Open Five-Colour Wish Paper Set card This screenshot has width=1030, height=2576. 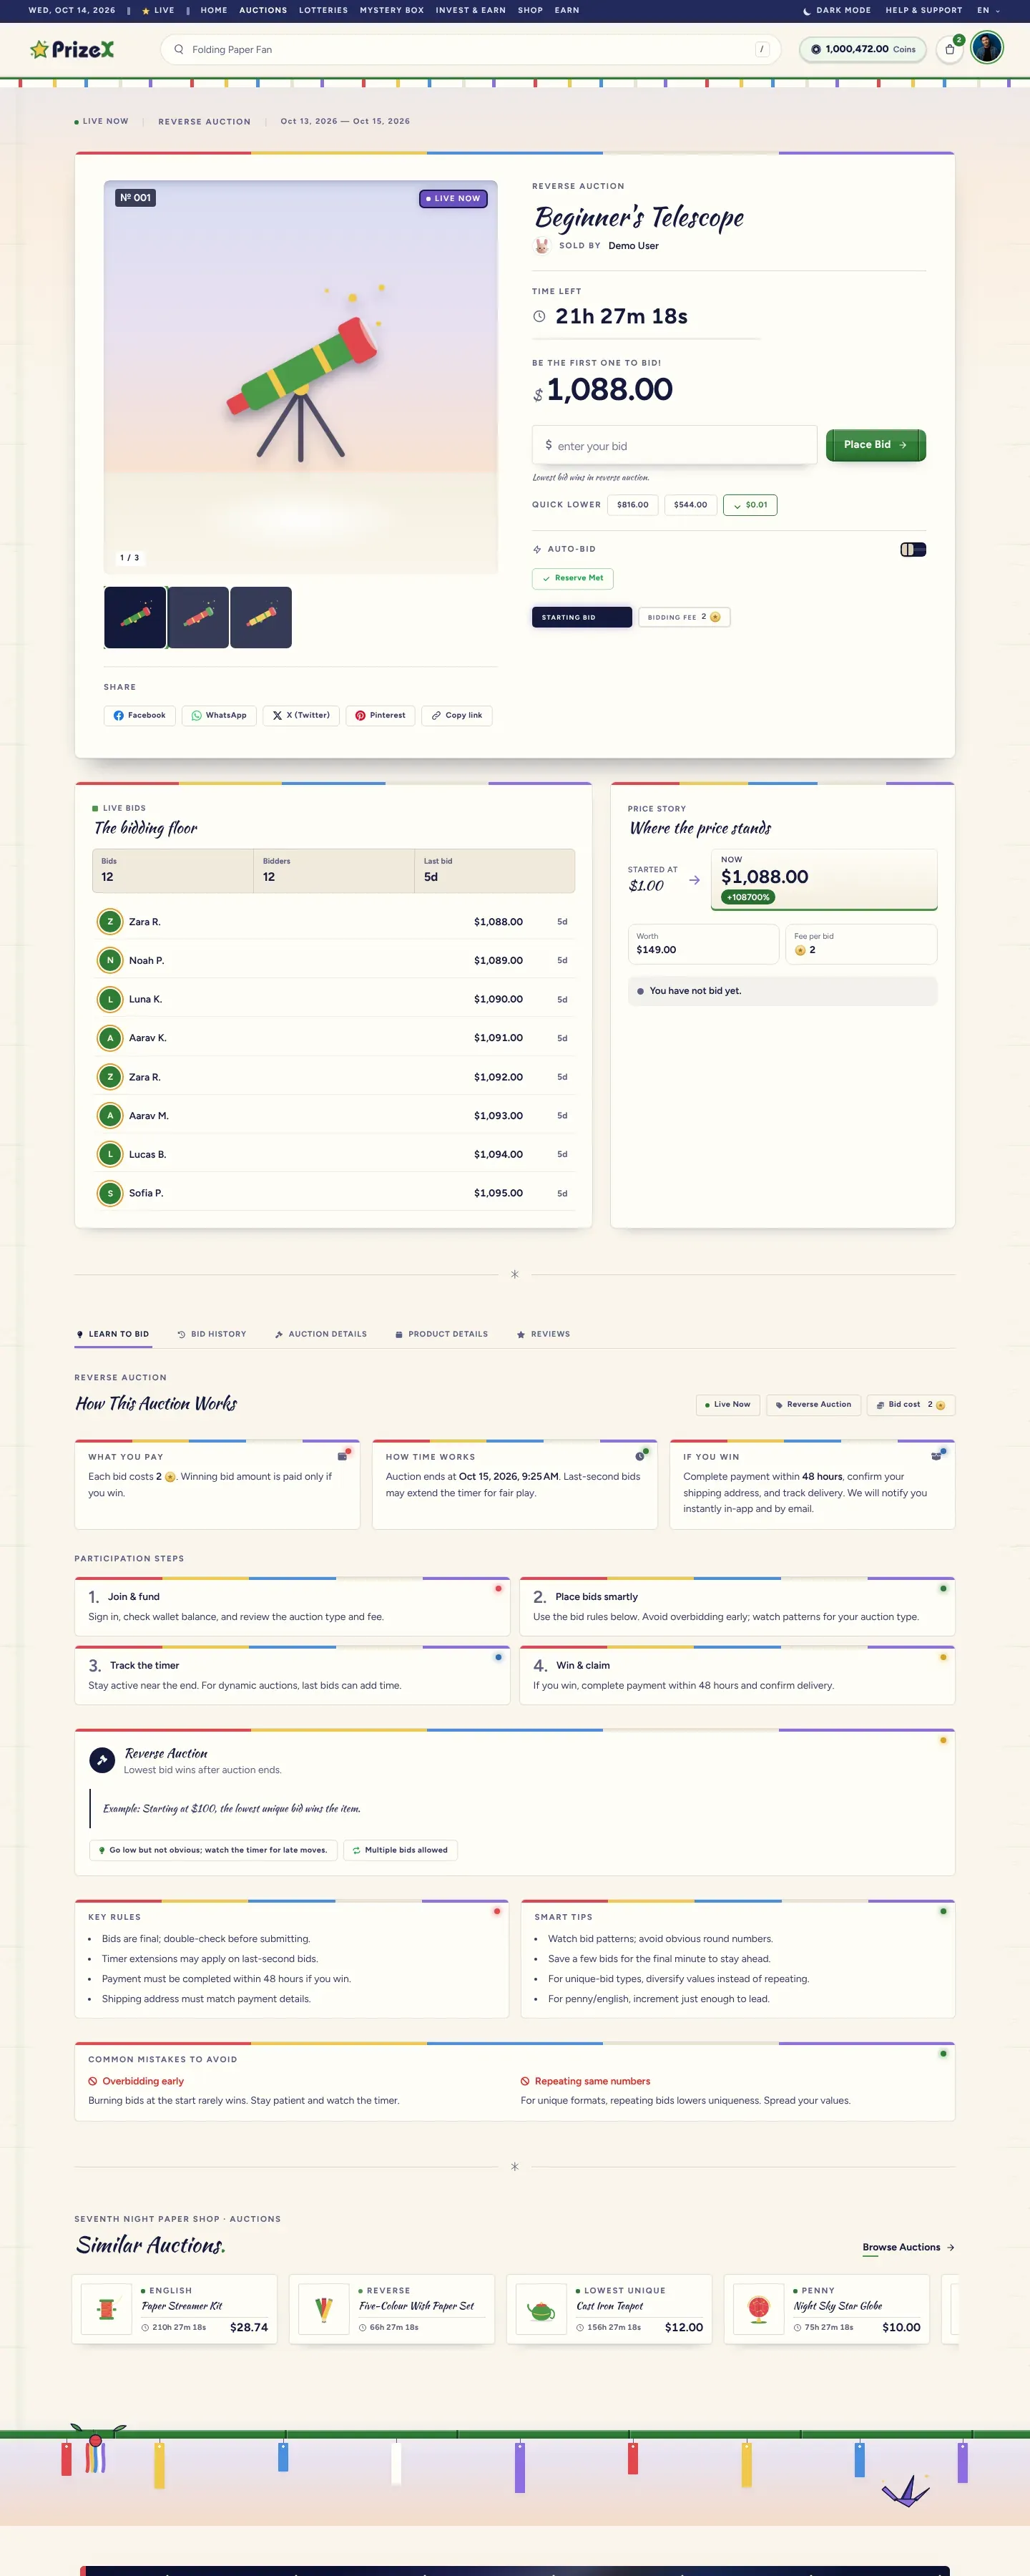click(x=392, y=2309)
